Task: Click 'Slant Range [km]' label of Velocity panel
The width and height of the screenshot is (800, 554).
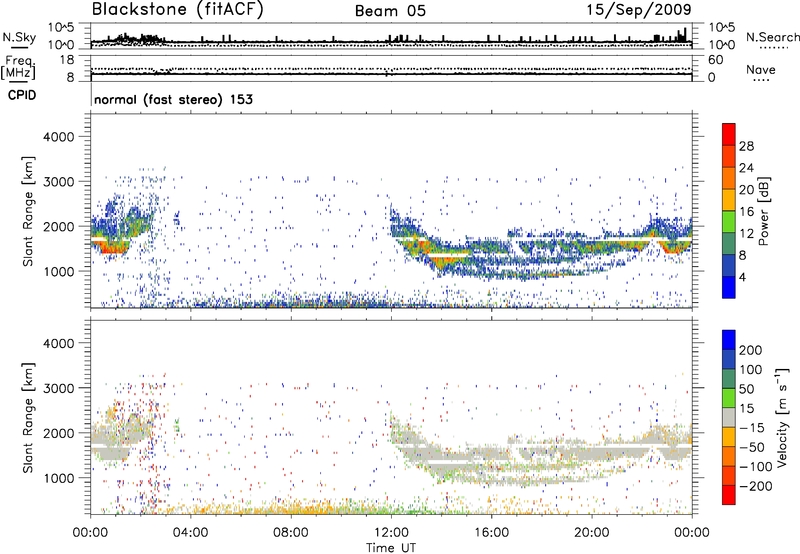Action: 29,417
